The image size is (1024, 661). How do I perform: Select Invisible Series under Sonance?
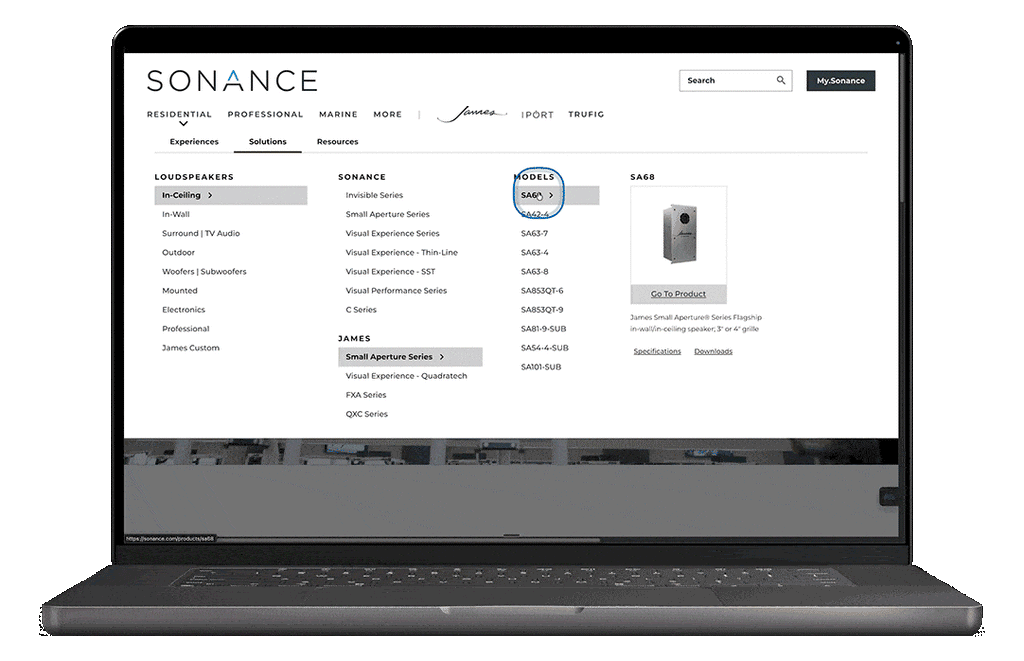coord(374,196)
